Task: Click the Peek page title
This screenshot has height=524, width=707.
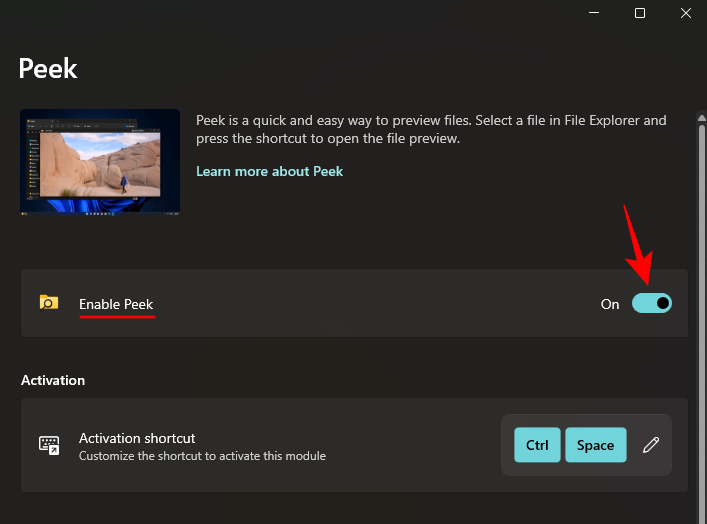Action: [48, 68]
